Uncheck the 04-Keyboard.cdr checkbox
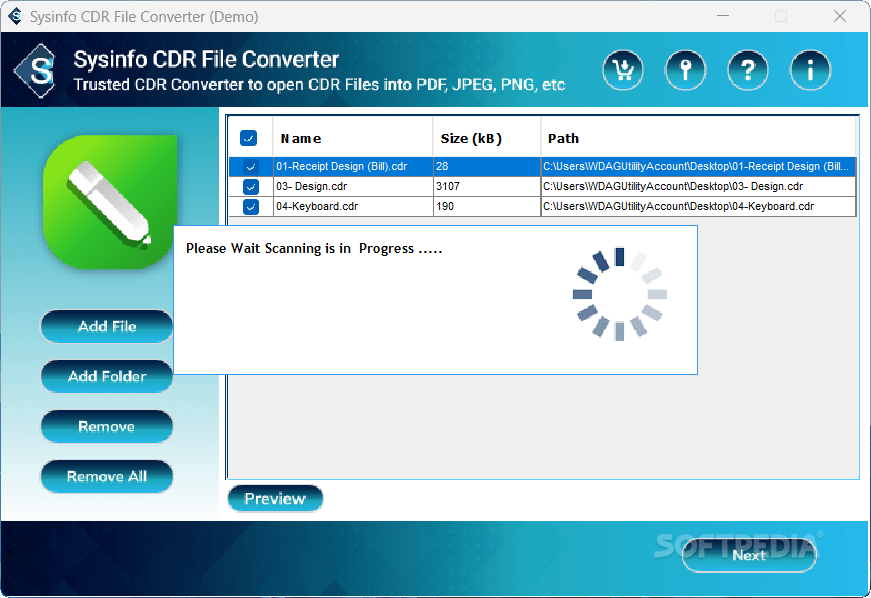 [x=248, y=207]
